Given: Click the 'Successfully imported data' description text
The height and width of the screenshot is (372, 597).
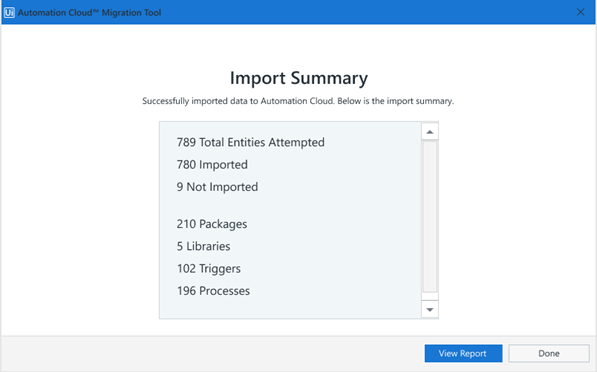Looking at the screenshot, I should [298, 101].
